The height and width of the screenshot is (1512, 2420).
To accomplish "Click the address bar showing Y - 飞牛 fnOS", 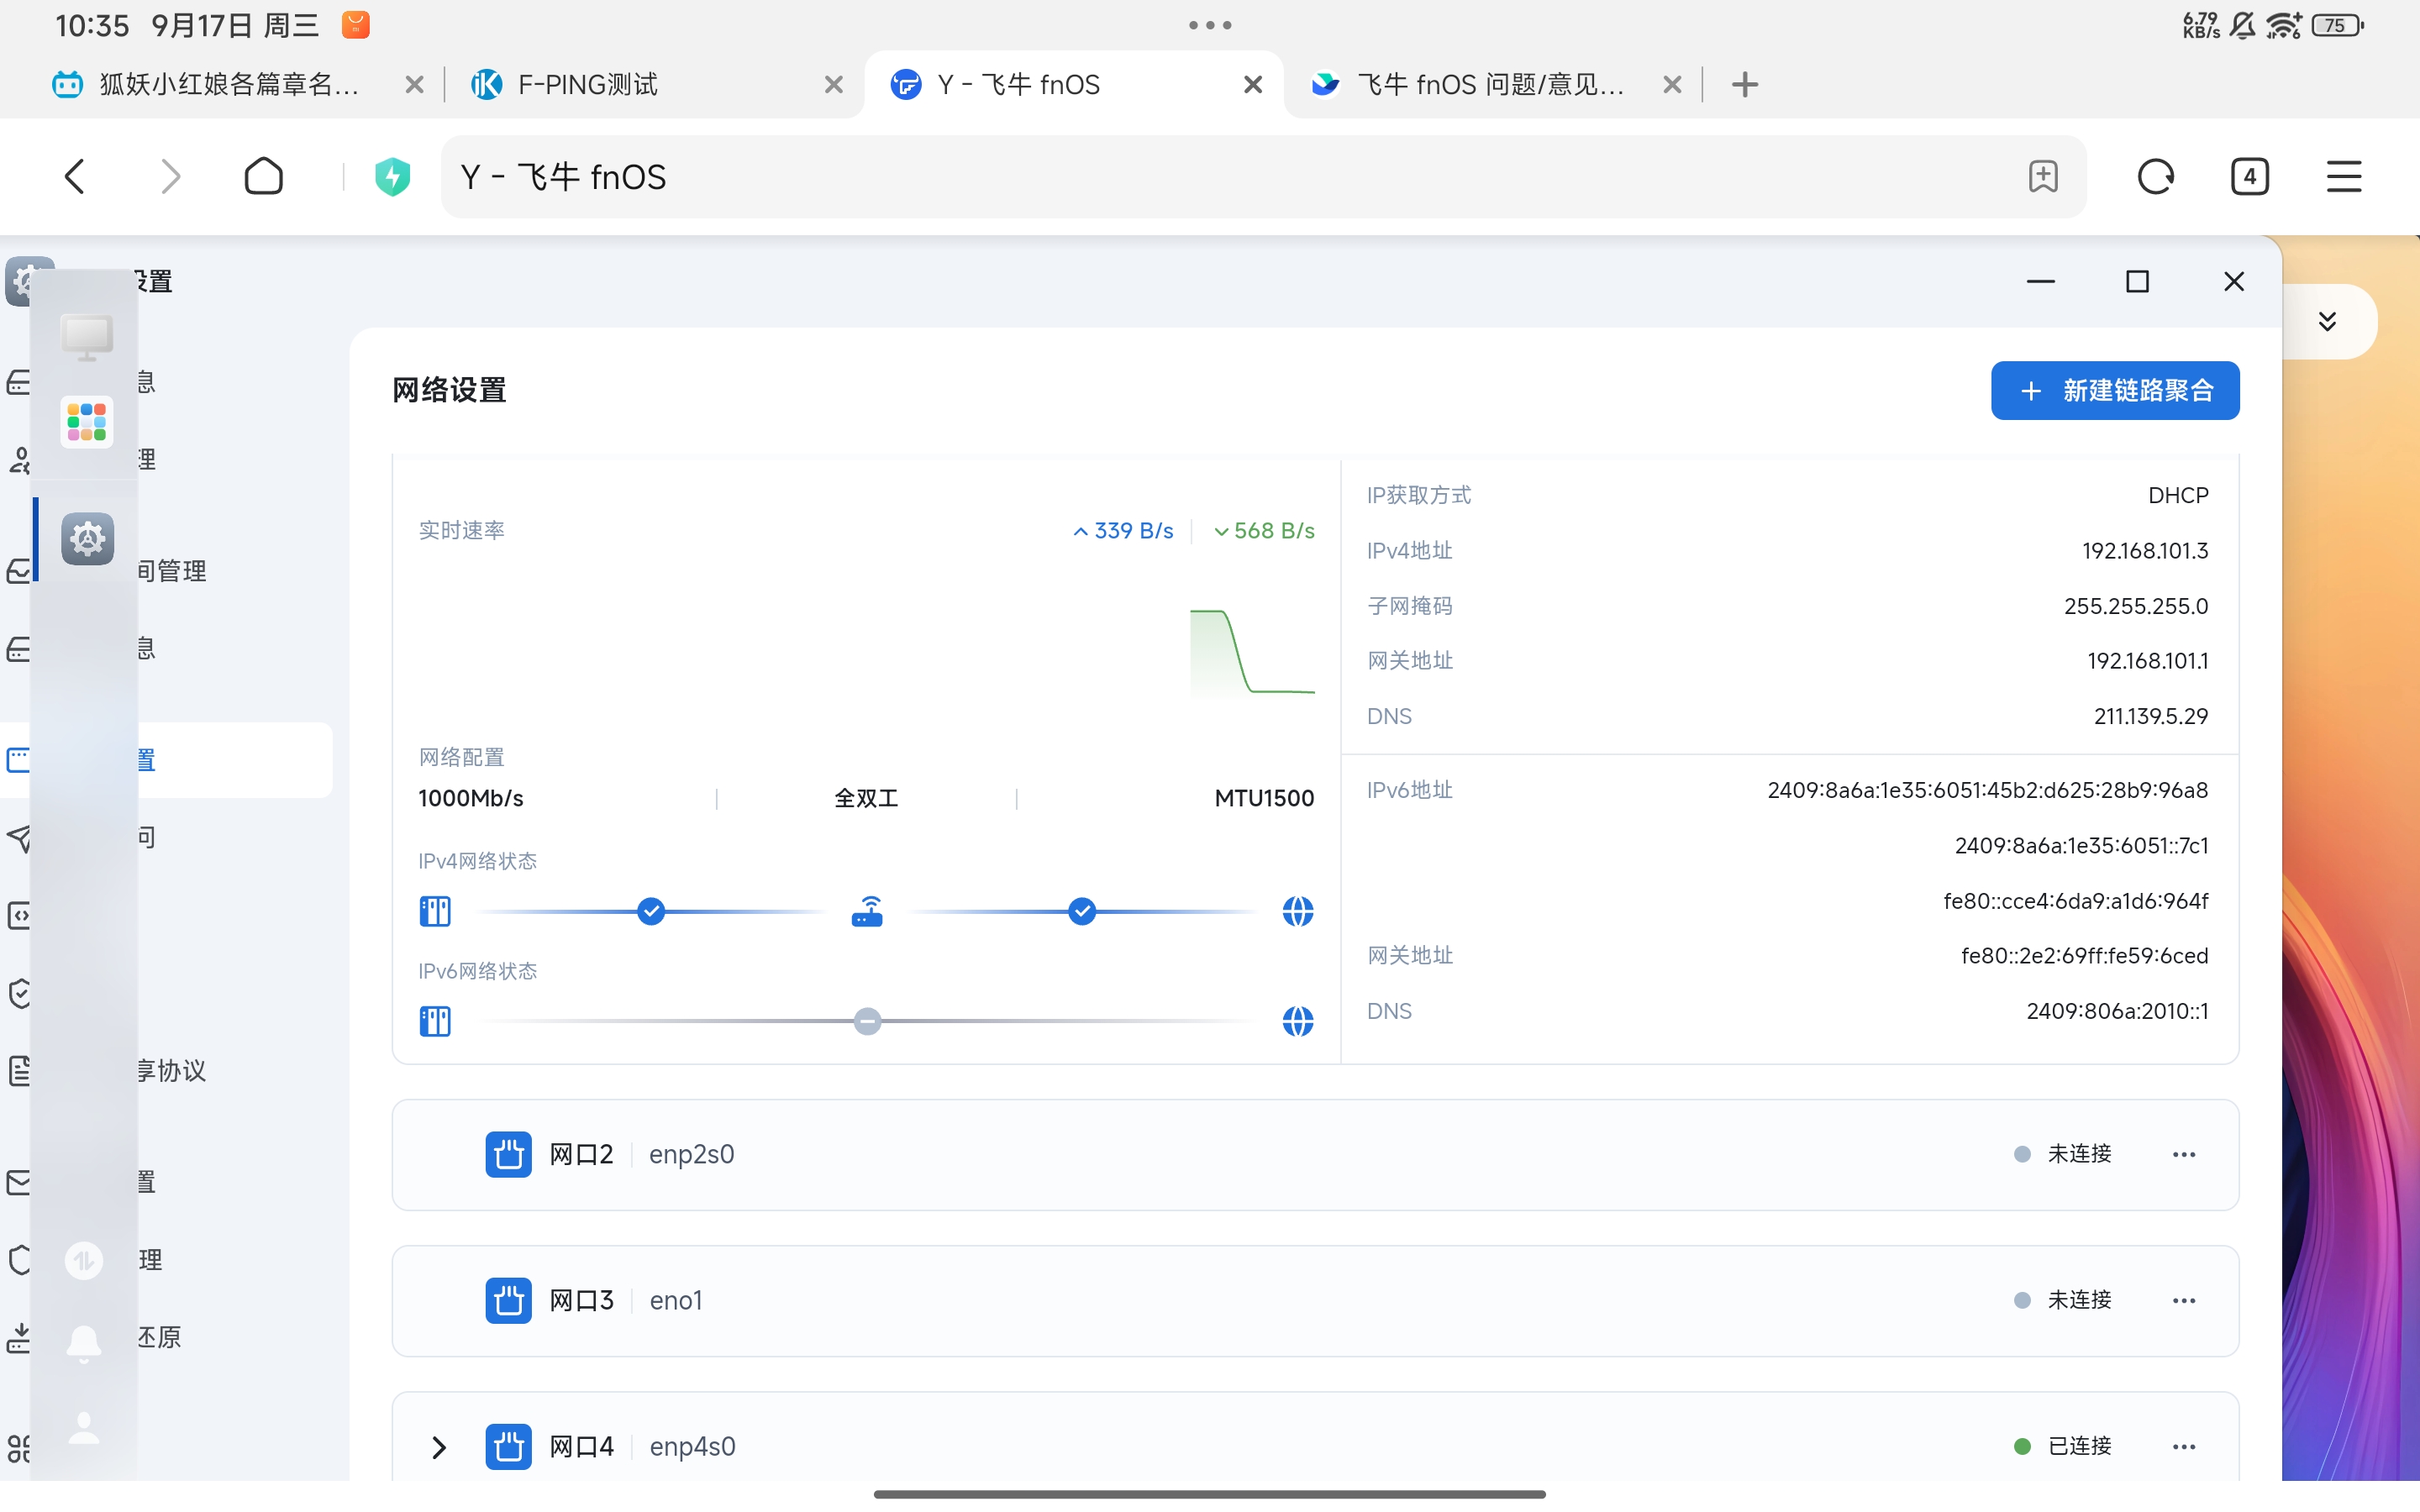I will click(1200, 177).
